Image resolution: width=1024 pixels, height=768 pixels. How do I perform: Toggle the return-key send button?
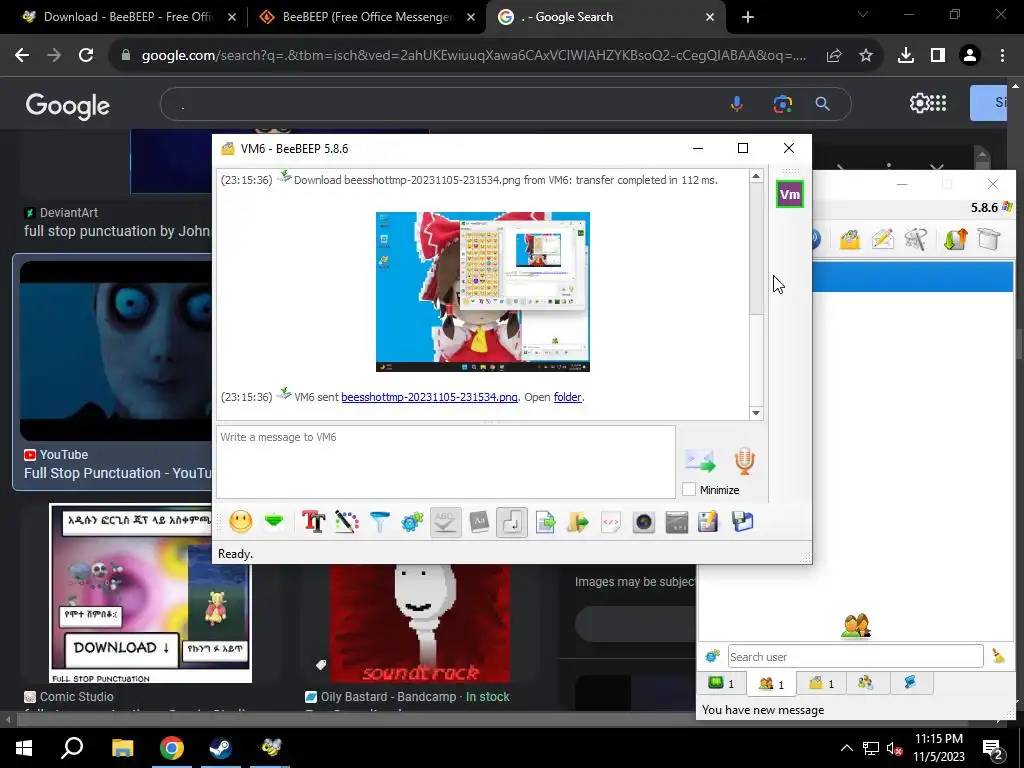[x=511, y=522]
